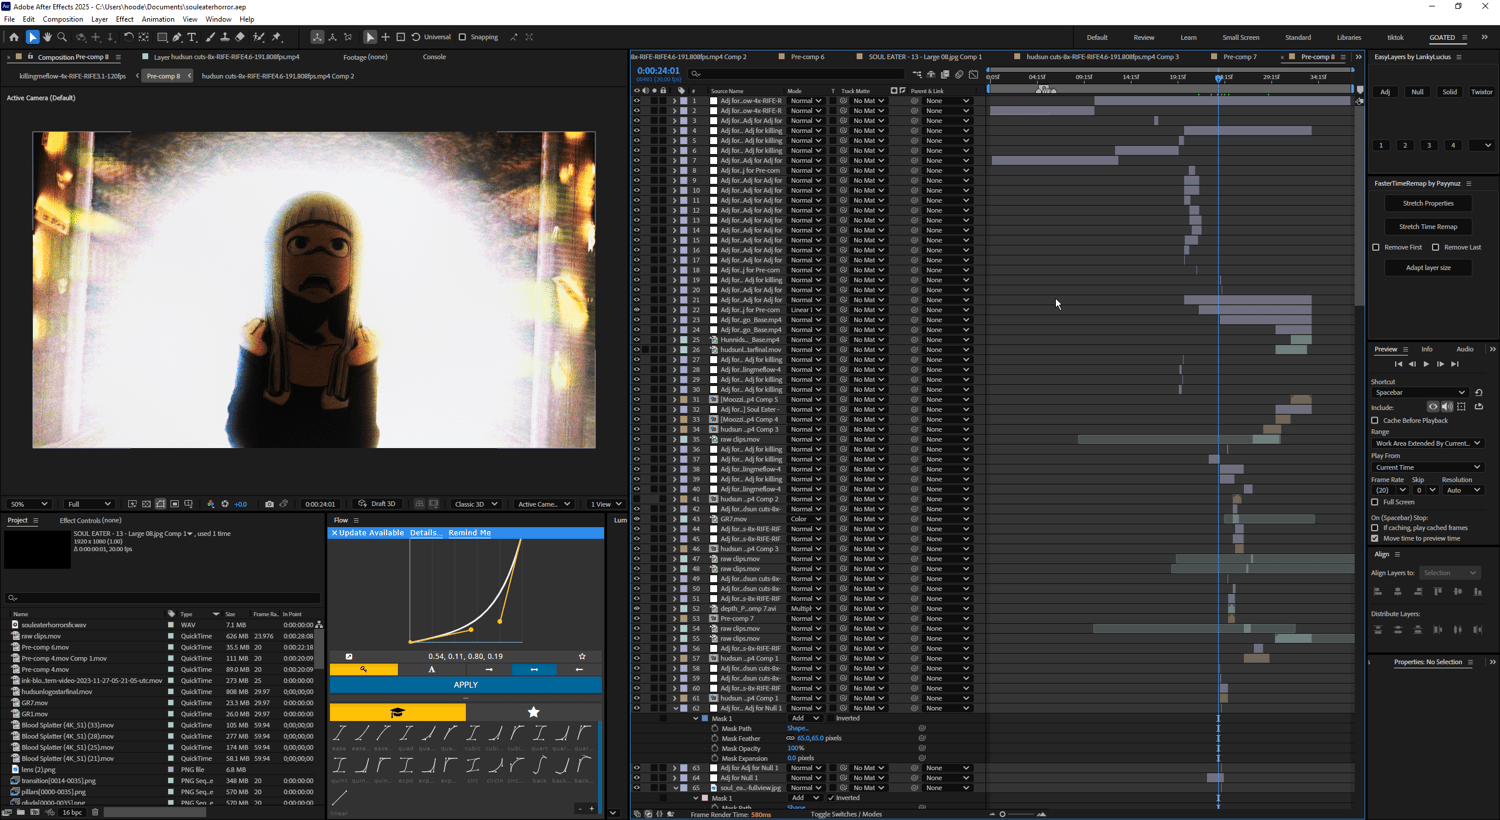Collapse Mask 1 under layer 62
Viewport: 1500px width, 820px height.
coord(696,718)
